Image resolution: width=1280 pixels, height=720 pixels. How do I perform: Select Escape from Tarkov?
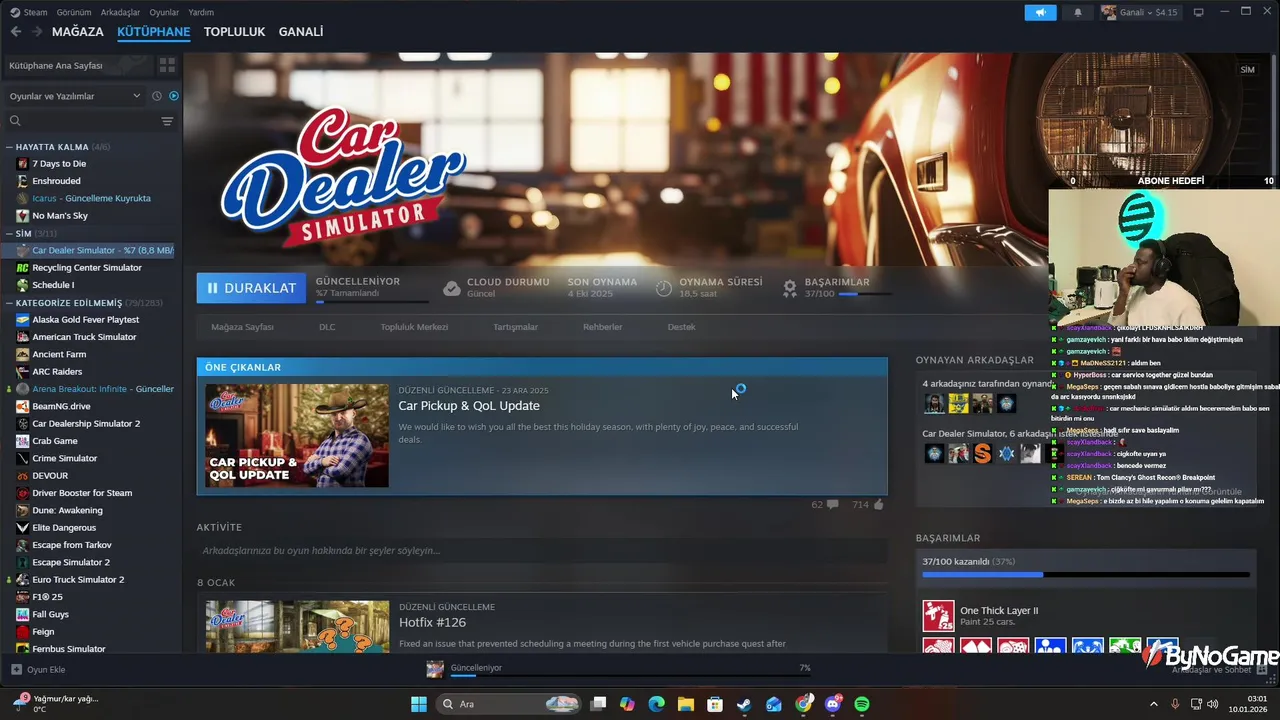[x=72, y=545]
